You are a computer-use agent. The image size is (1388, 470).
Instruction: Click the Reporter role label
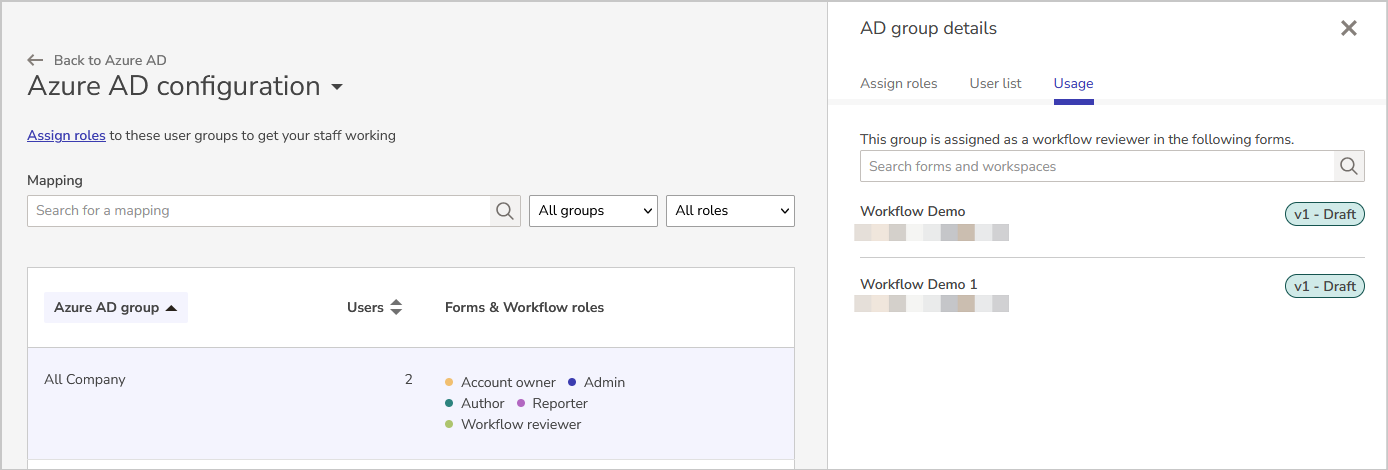(x=560, y=403)
